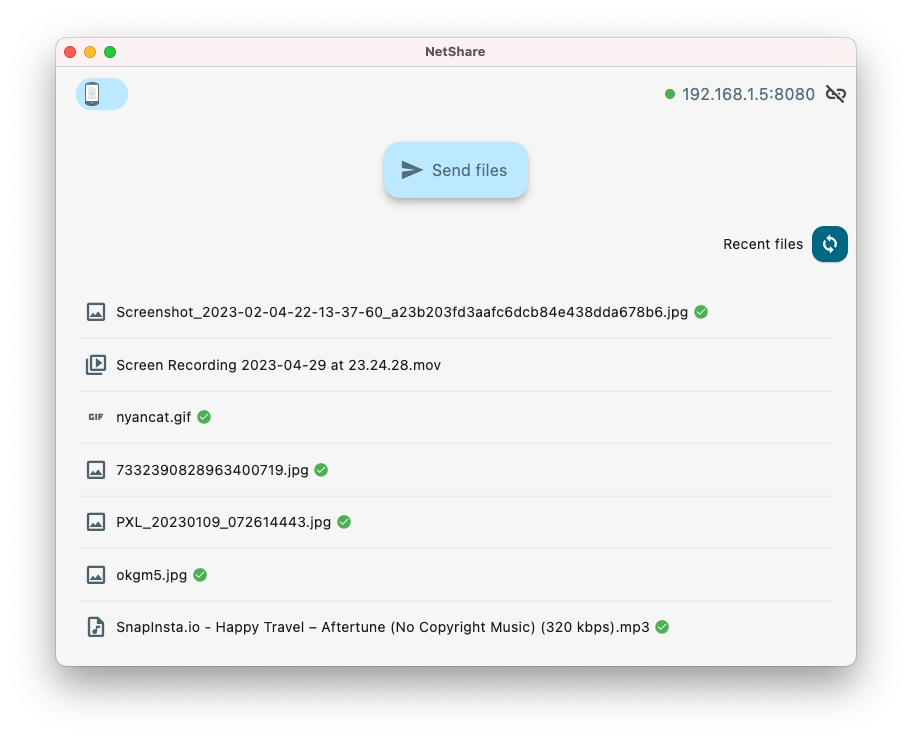This screenshot has height=740, width=912.
Task: Click the image icon beside okgm5.jpg
Action: [x=95, y=575]
